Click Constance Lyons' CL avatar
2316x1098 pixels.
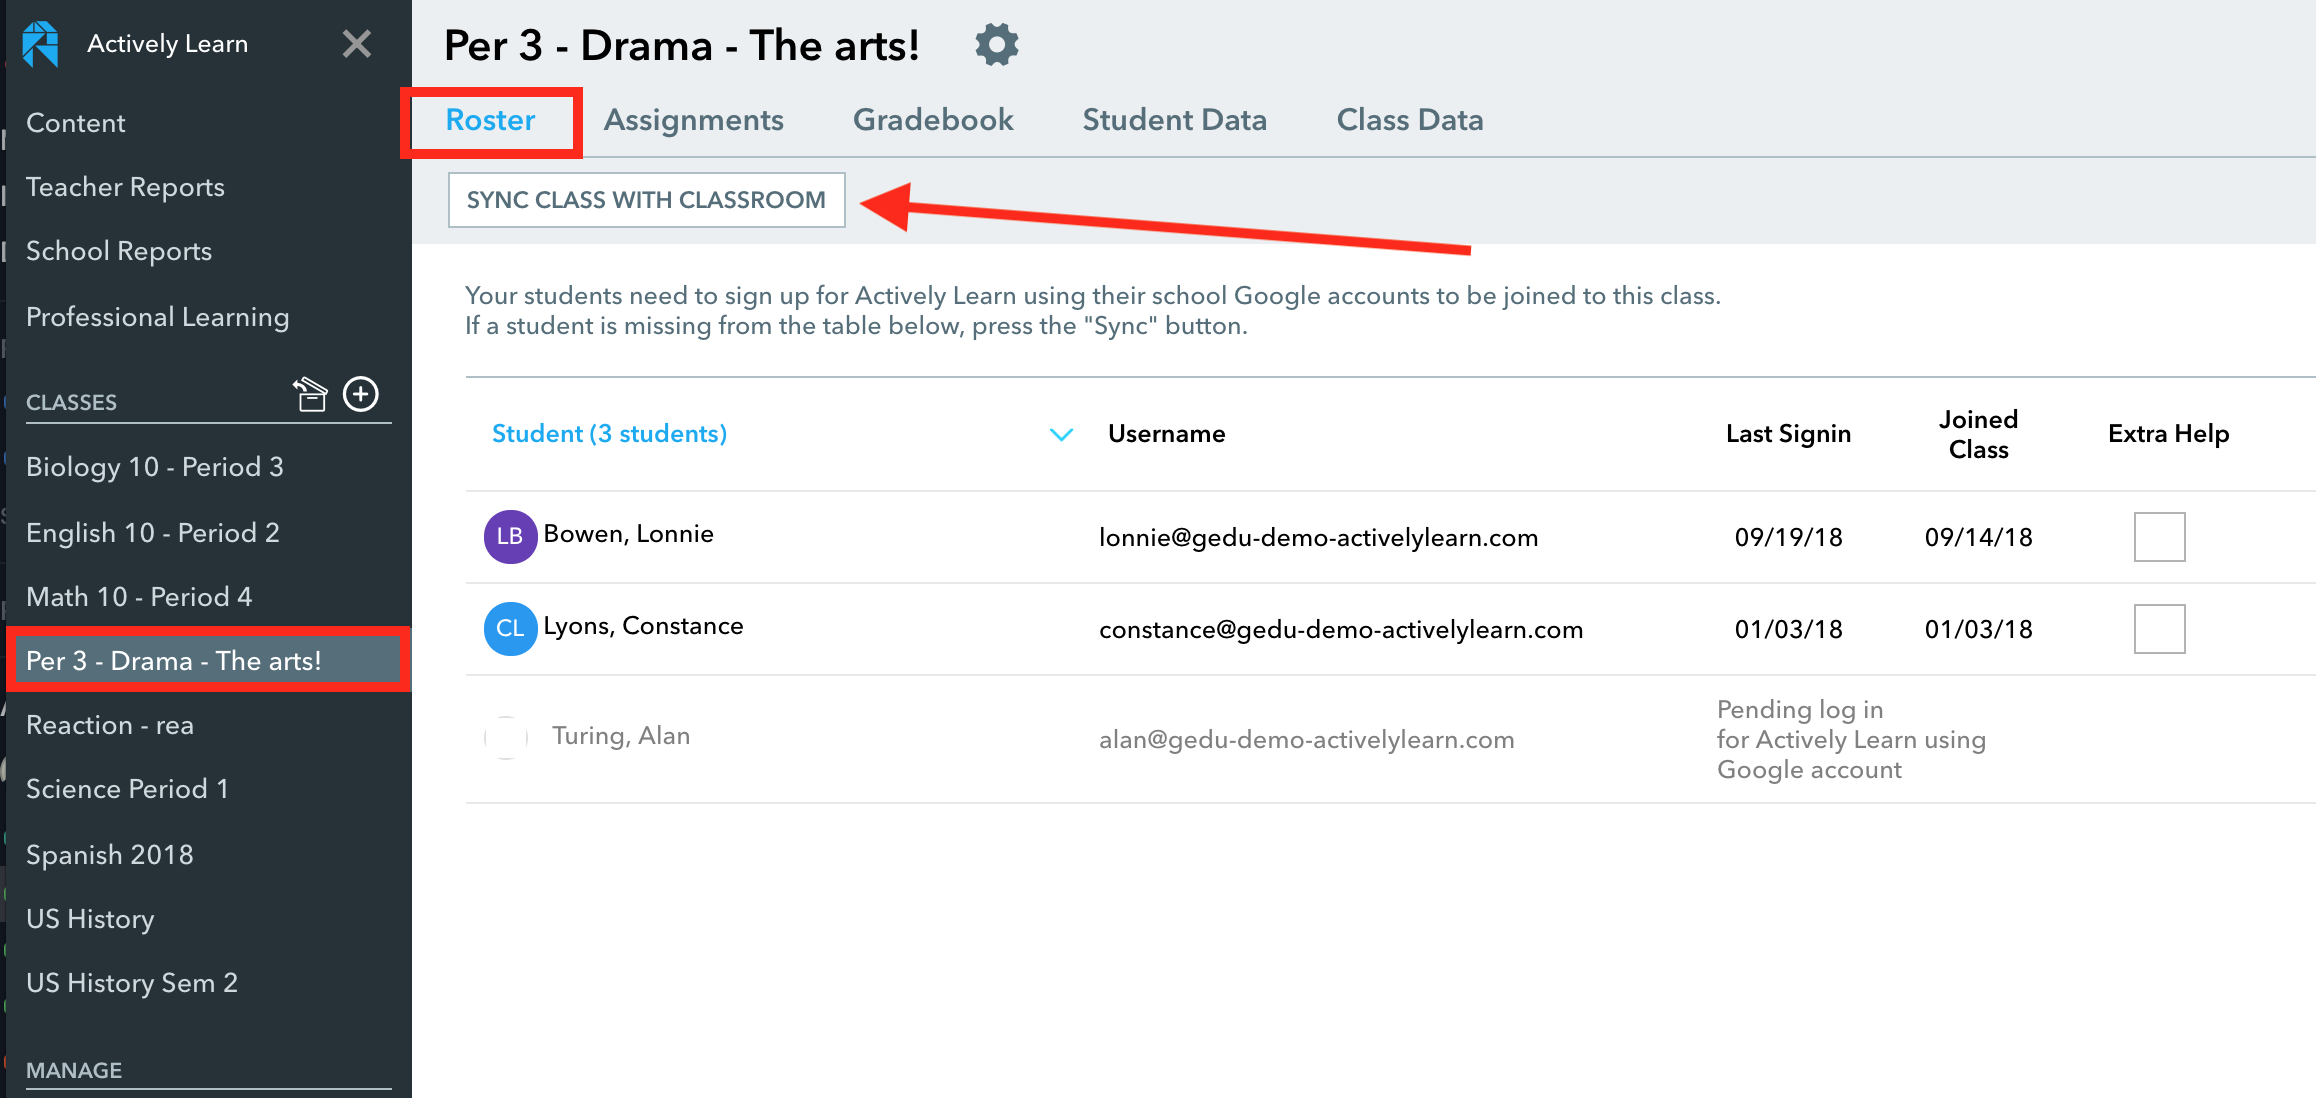pyautogui.click(x=510, y=628)
